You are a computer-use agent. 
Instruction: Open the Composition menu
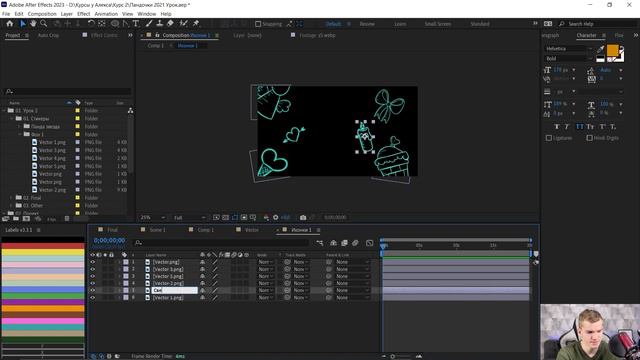pos(42,14)
